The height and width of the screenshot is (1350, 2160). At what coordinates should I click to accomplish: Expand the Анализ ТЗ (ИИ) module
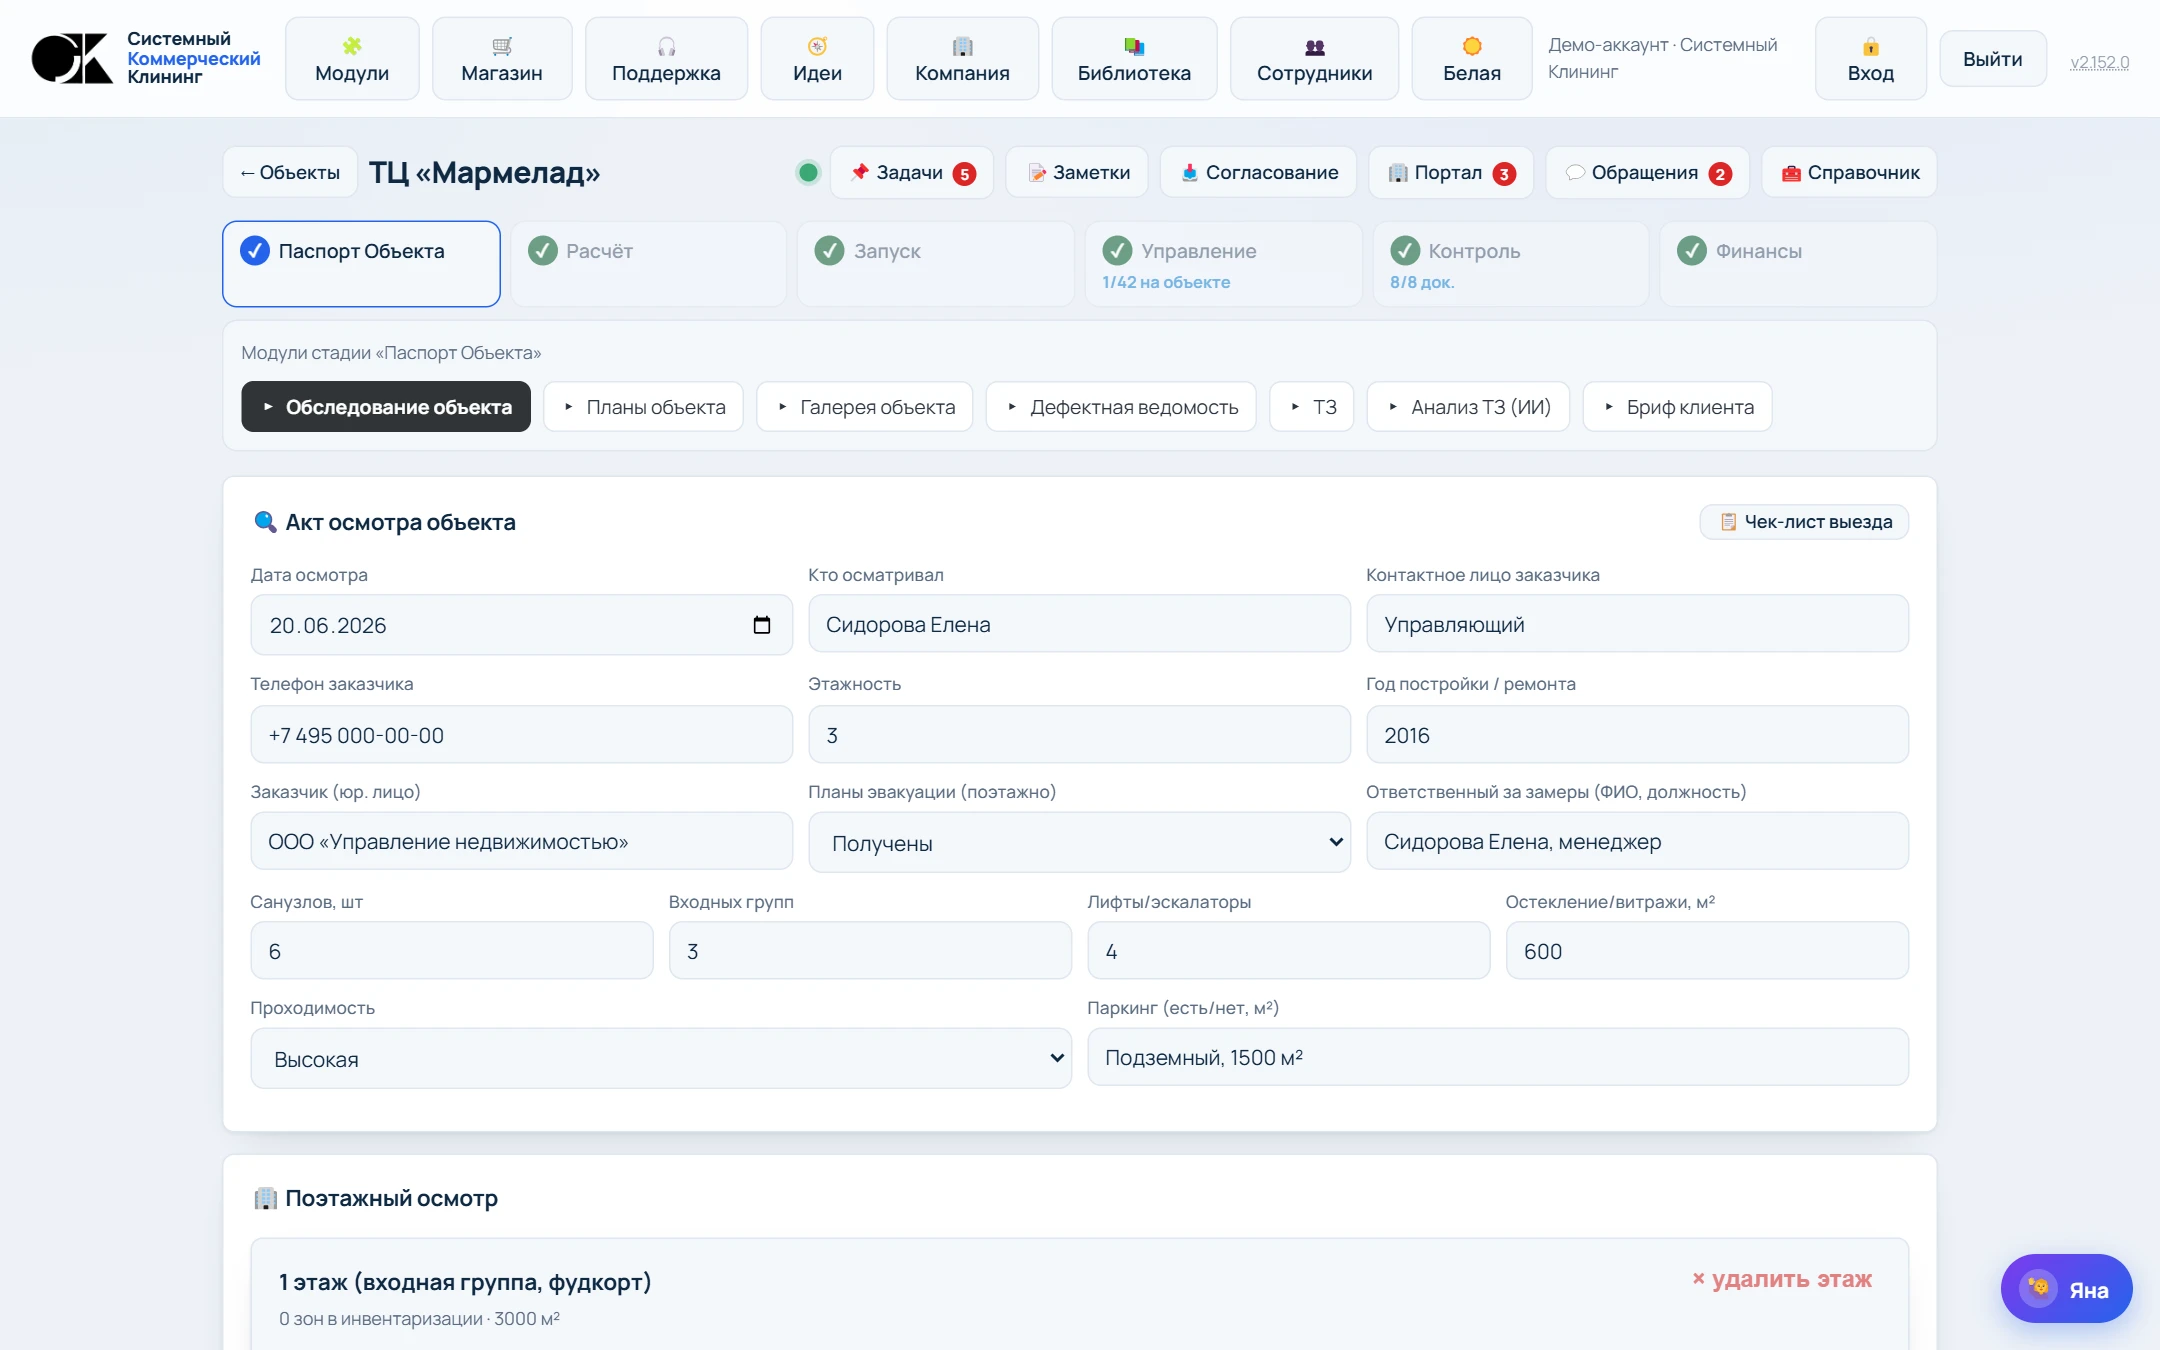click(1468, 407)
